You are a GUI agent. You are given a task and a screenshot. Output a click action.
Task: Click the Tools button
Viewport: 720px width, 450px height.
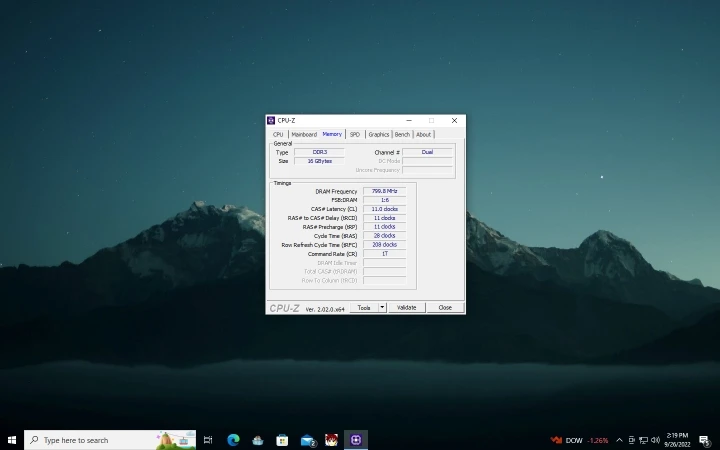pos(364,308)
